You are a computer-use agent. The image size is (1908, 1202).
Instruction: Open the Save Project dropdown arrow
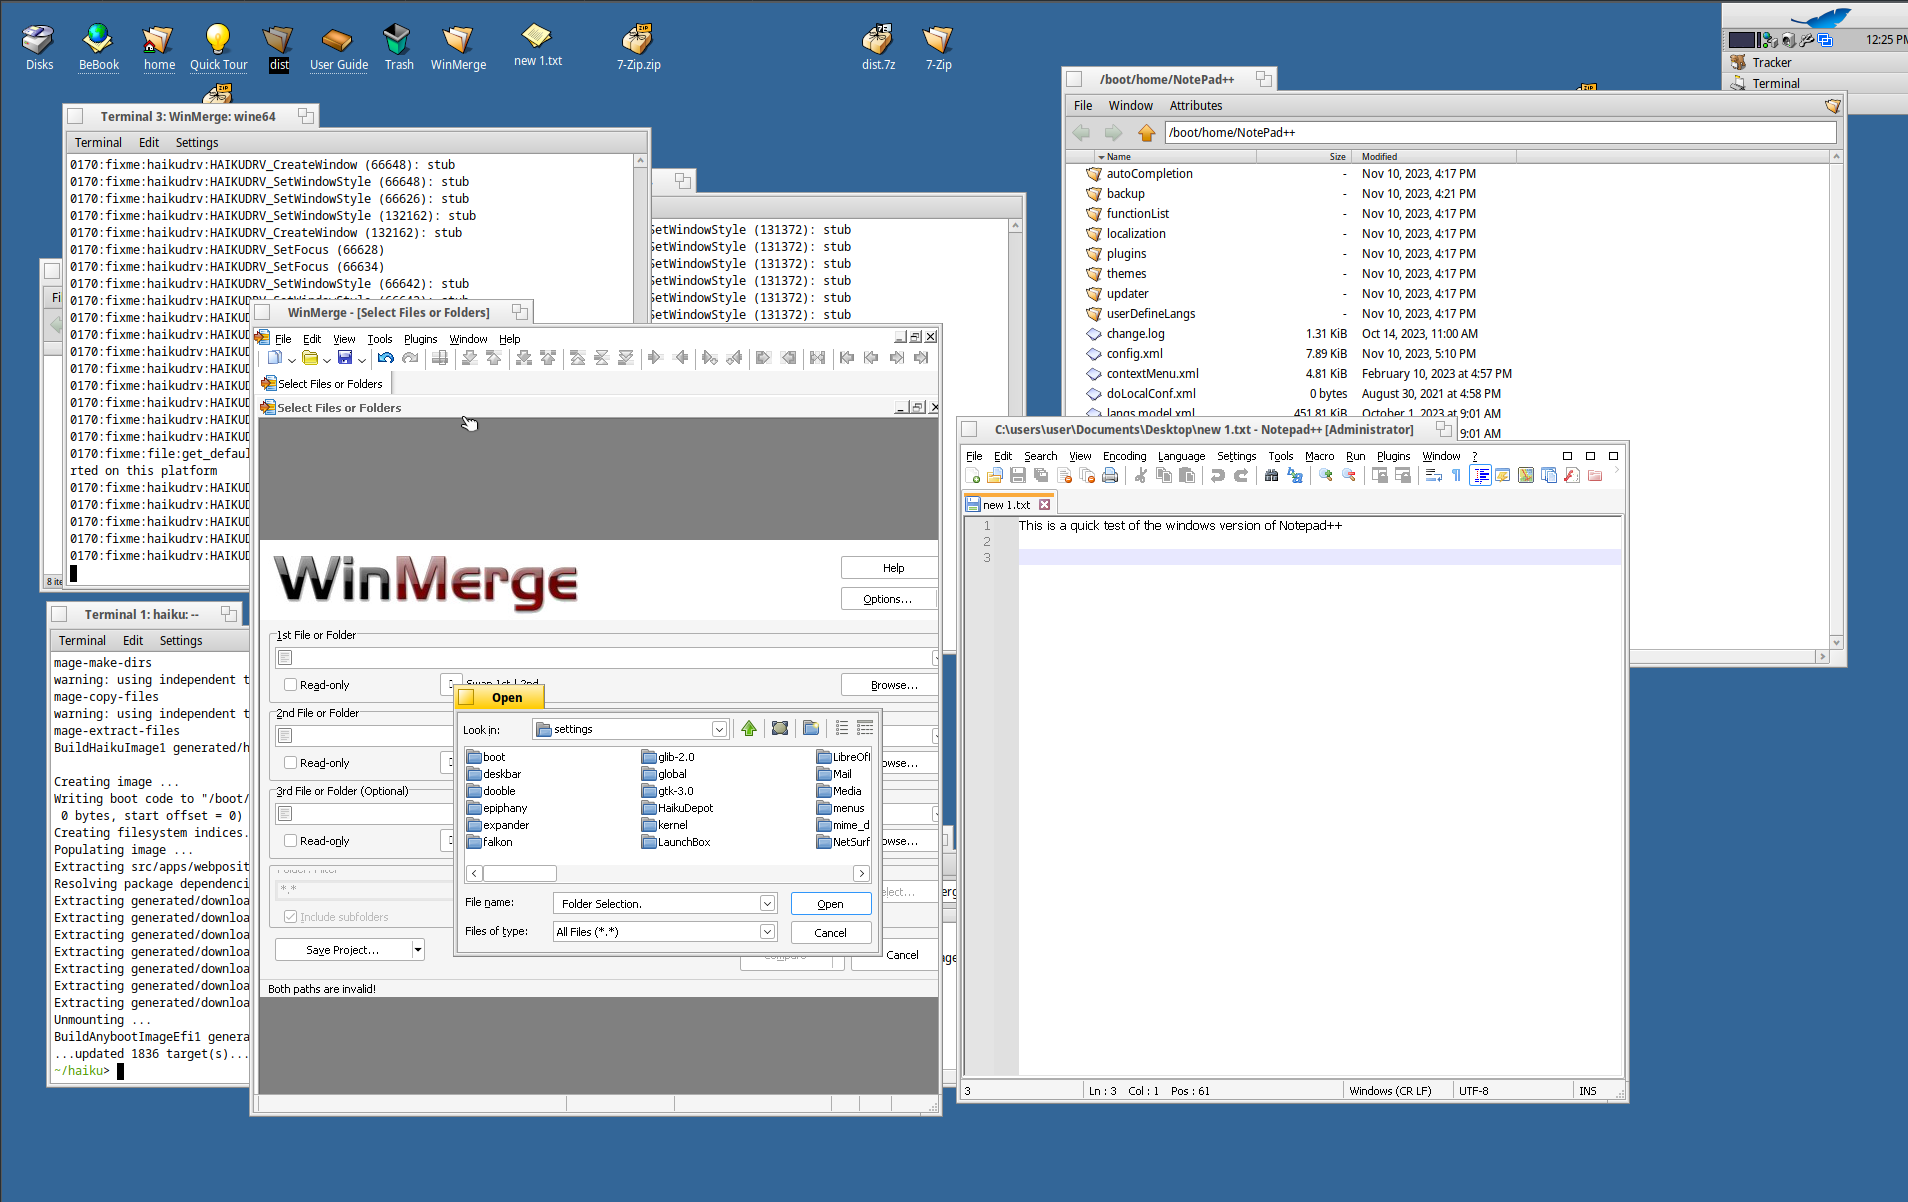(x=418, y=950)
